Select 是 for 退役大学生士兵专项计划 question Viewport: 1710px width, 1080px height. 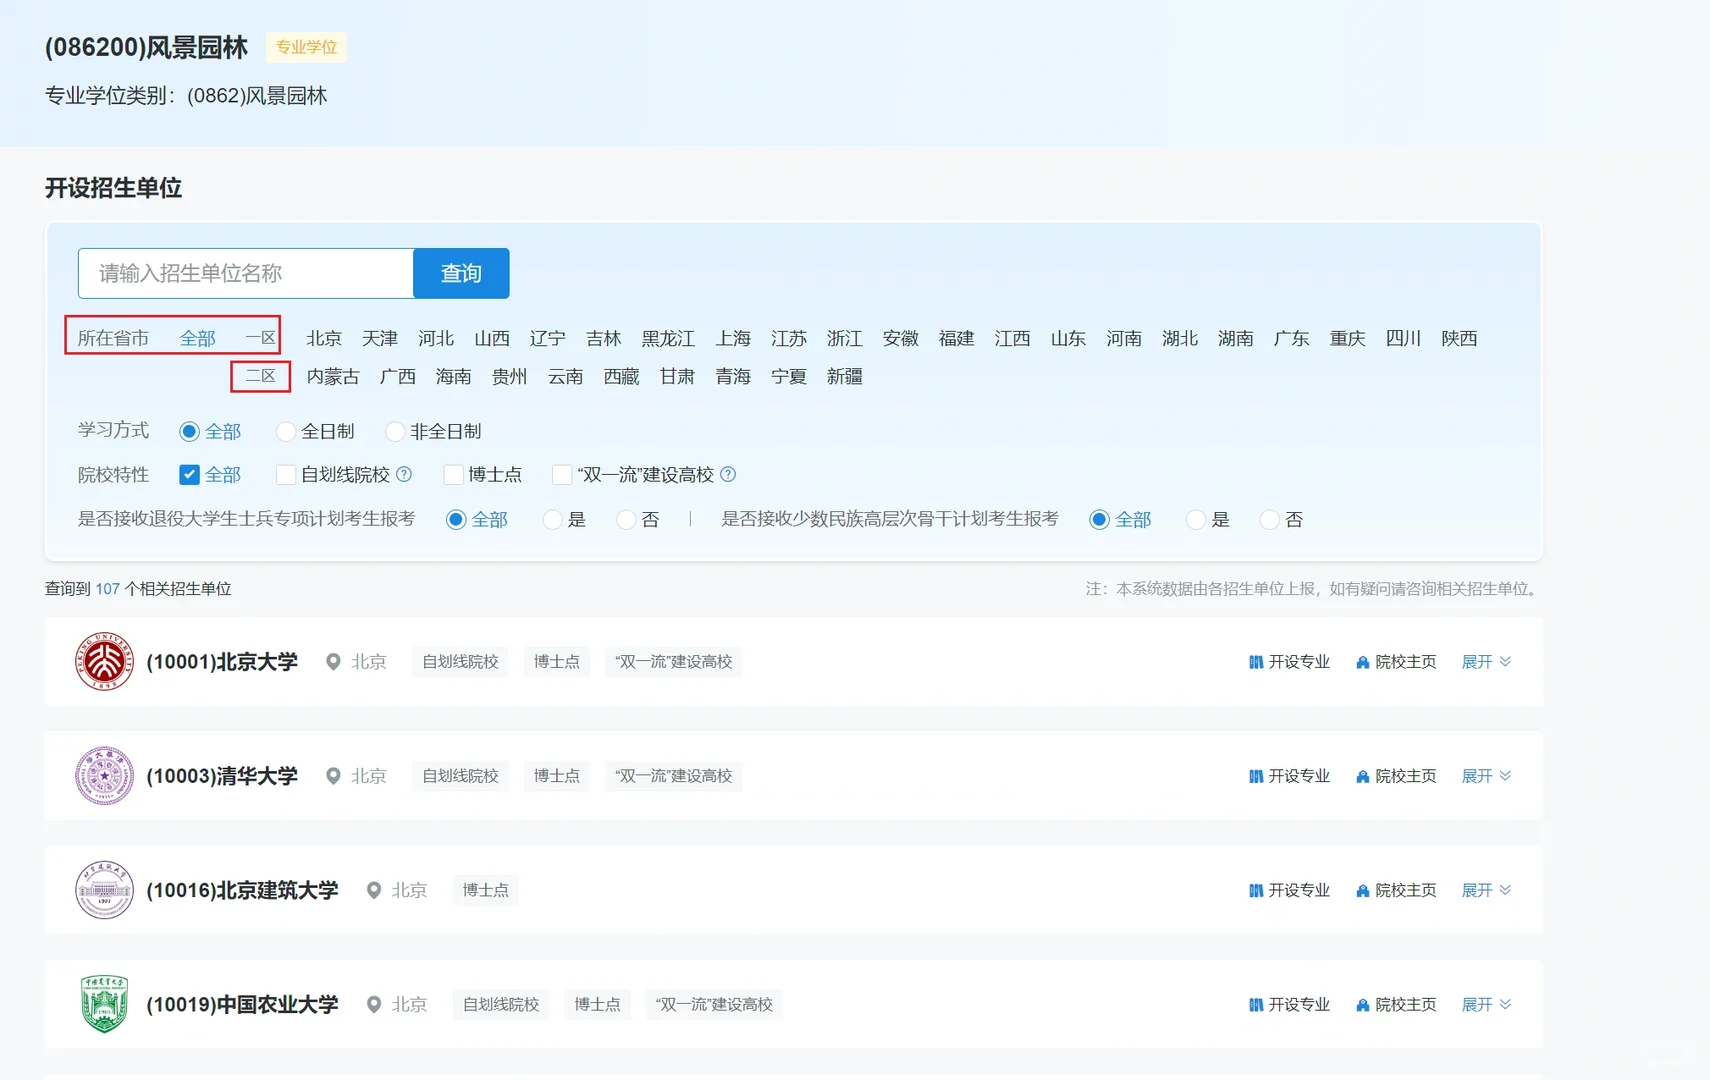point(553,519)
